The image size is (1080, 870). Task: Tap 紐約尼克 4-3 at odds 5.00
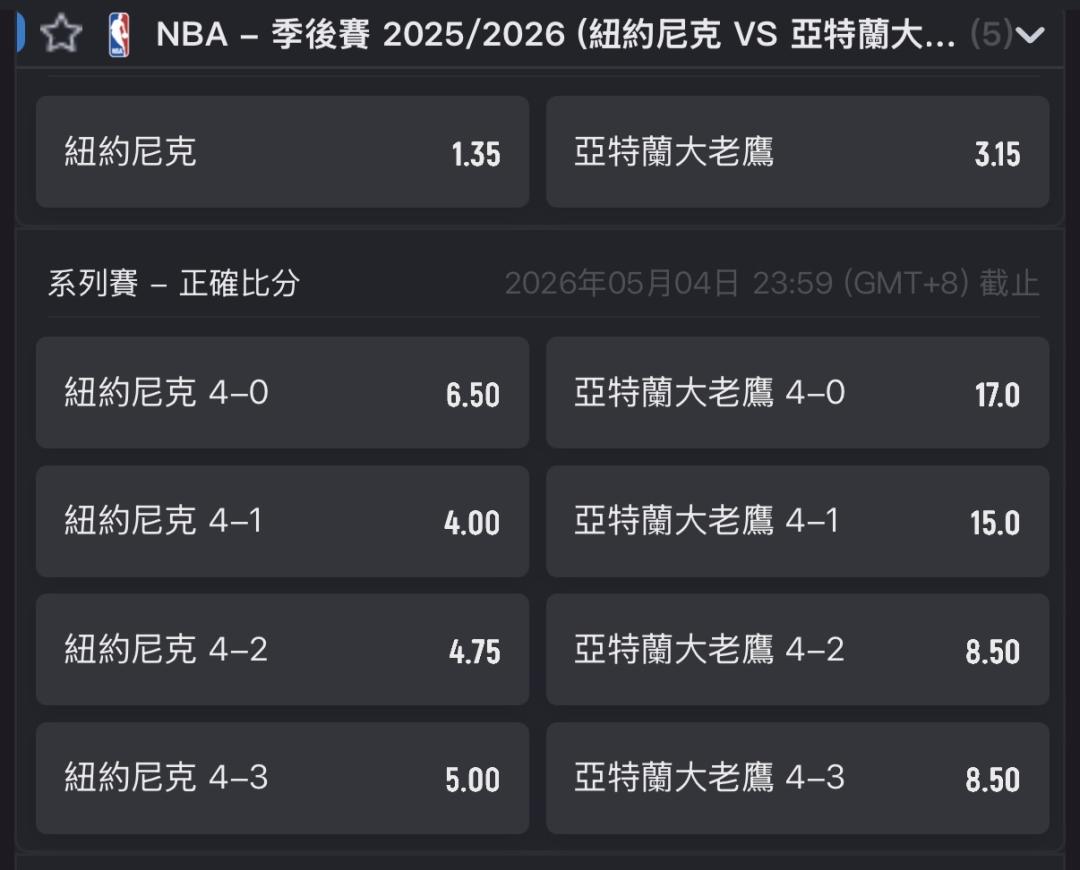click(x=282, y=778)
